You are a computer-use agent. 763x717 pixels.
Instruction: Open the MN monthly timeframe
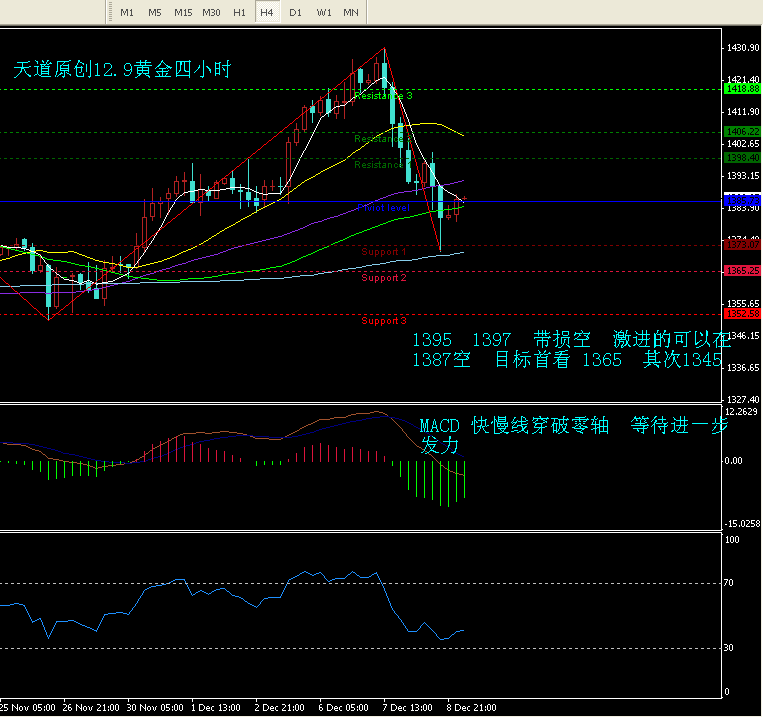(351, 12)
